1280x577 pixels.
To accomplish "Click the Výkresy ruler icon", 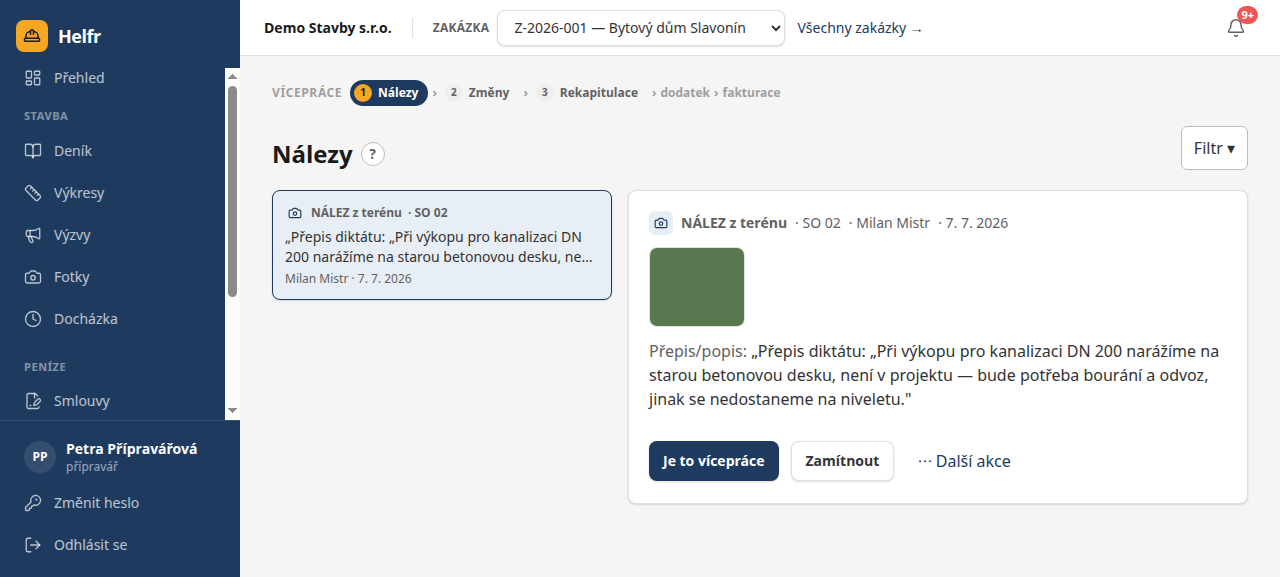I will [33, 193].
